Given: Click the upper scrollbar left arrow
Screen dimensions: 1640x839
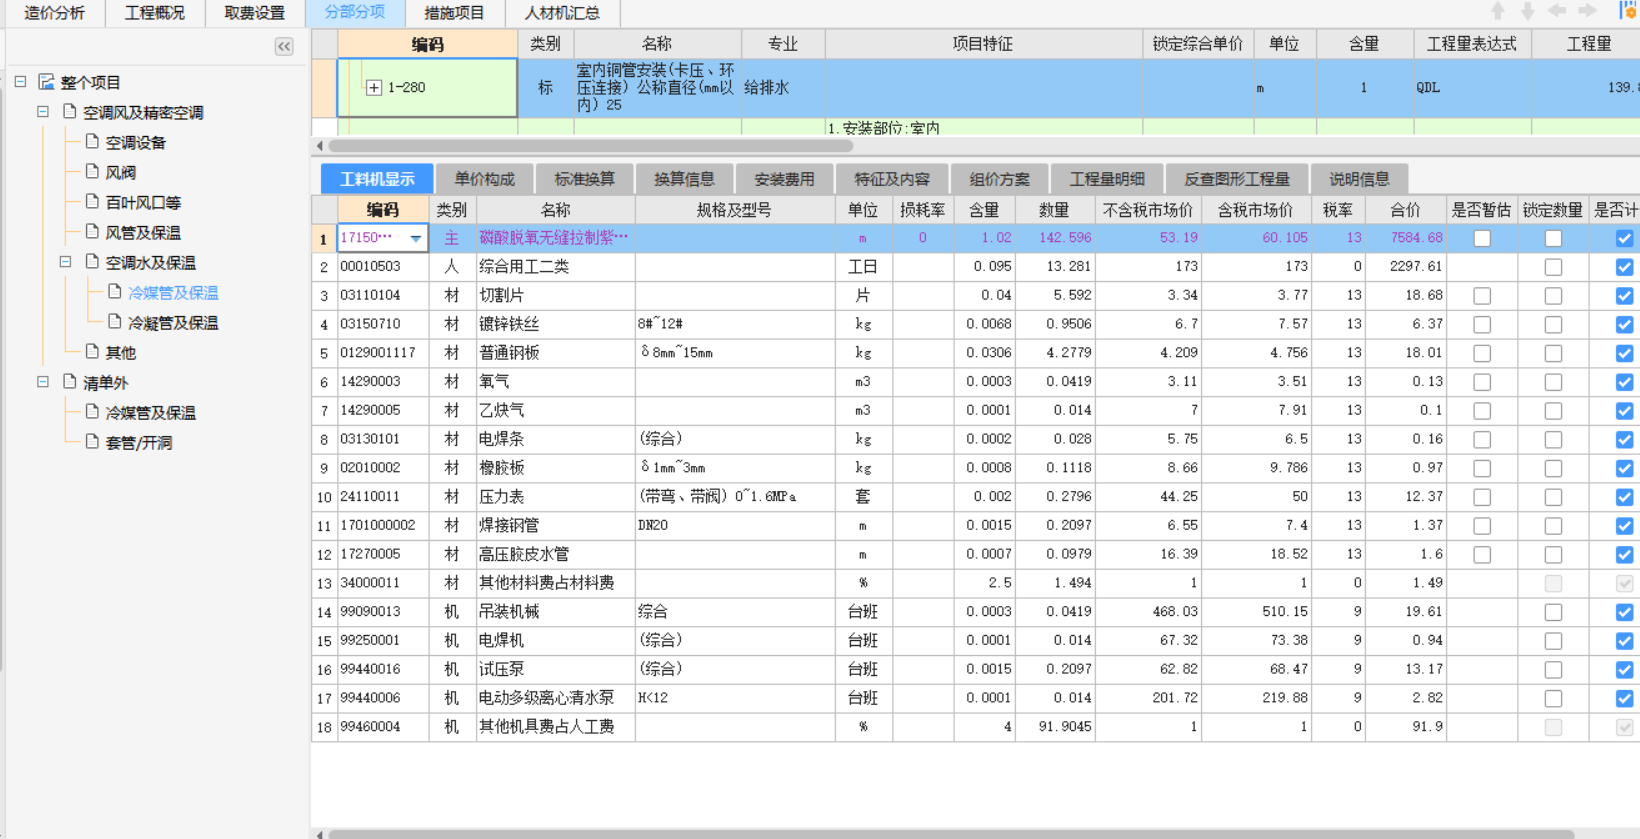Looking at the screenshot, I should tap(319, 146).
